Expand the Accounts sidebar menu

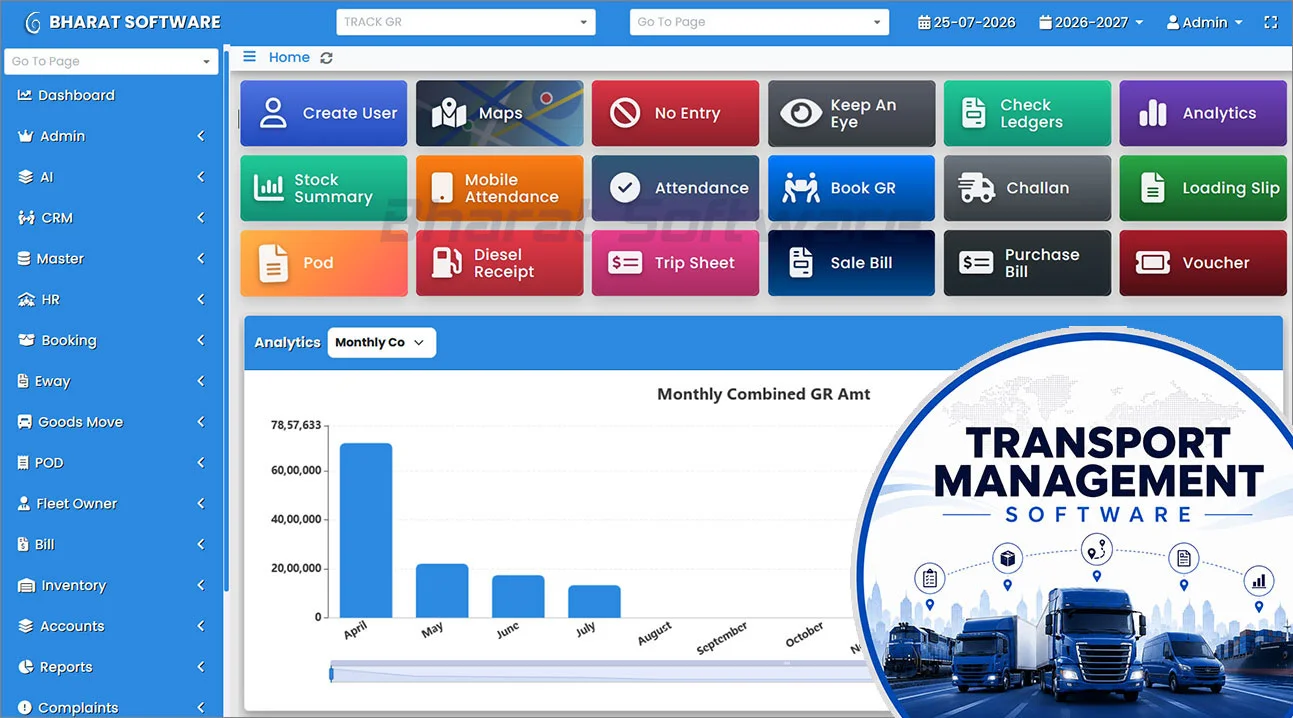click(x=111, y=626)
